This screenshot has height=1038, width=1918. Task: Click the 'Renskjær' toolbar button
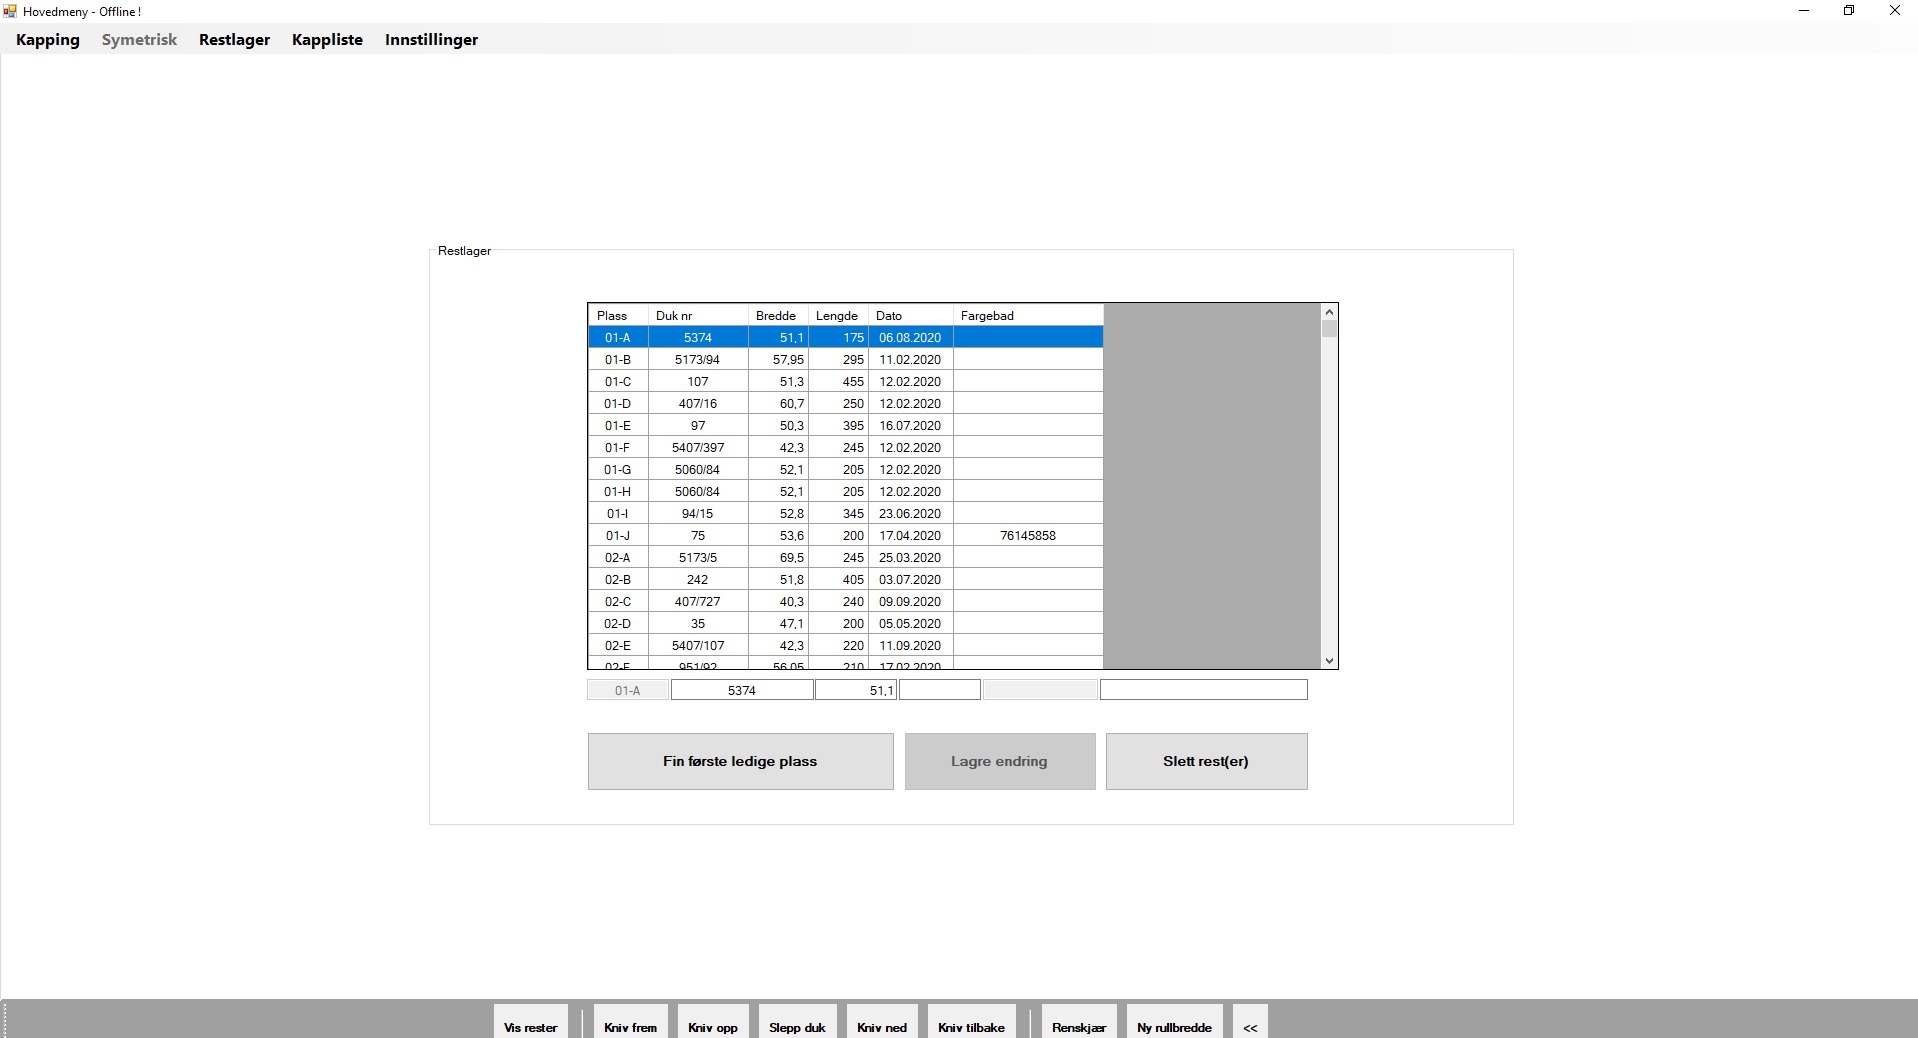pos(1079,1026)
